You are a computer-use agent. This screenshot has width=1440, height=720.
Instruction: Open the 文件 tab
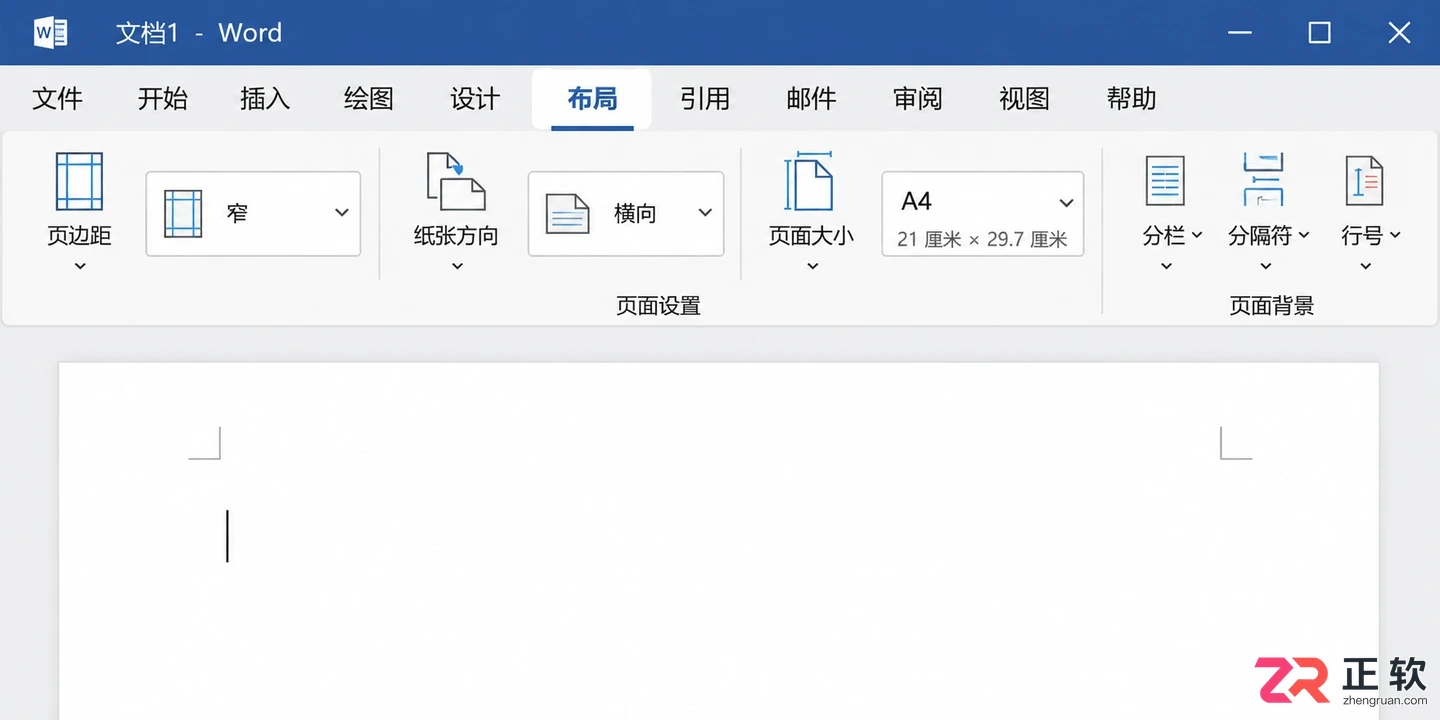[58, 98]
